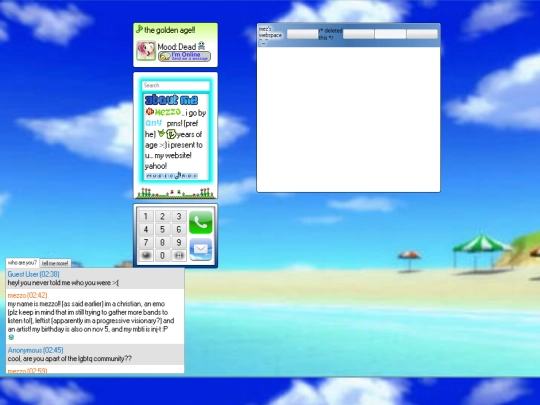This screenshot has width=540, height=405.
Task: Switch to the 'who are you?' tab
Action: [22, 263]
